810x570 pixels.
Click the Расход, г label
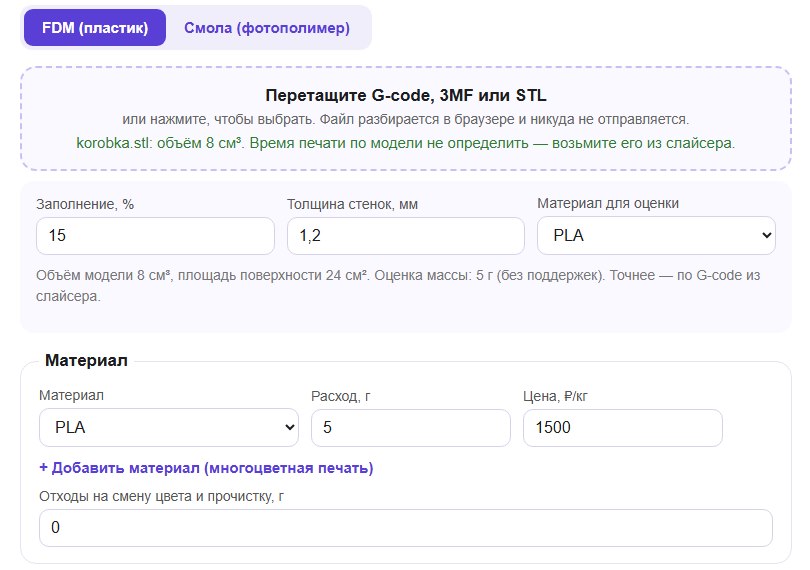340,396
